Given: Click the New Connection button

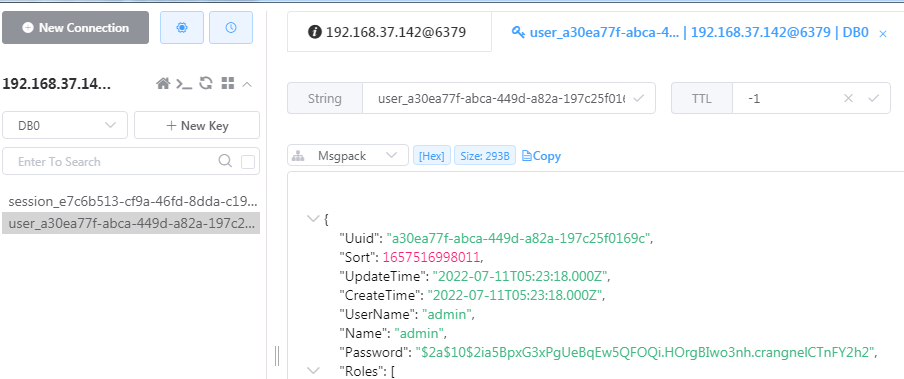Looking at the screenshot, I should point(76,28).
